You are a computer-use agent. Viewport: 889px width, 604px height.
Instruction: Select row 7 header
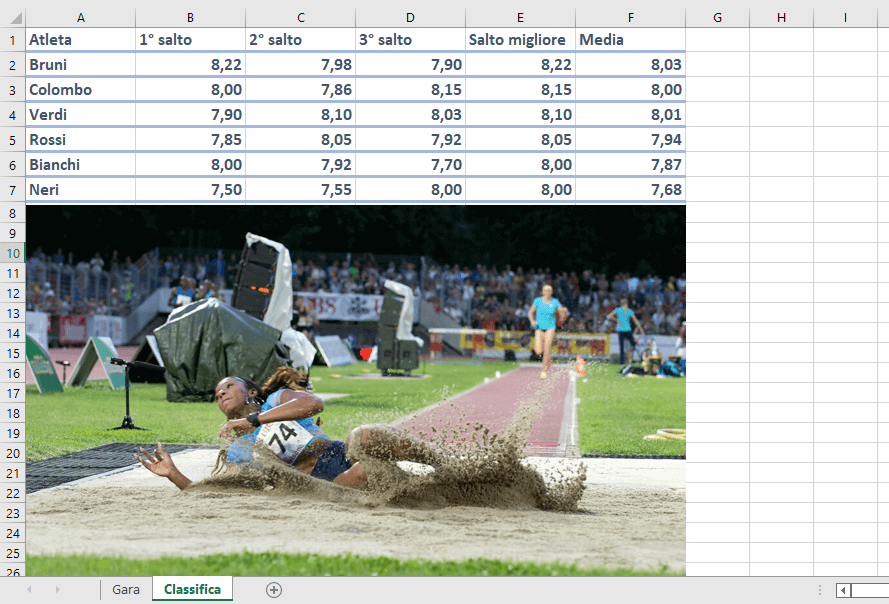pos(12,190)
